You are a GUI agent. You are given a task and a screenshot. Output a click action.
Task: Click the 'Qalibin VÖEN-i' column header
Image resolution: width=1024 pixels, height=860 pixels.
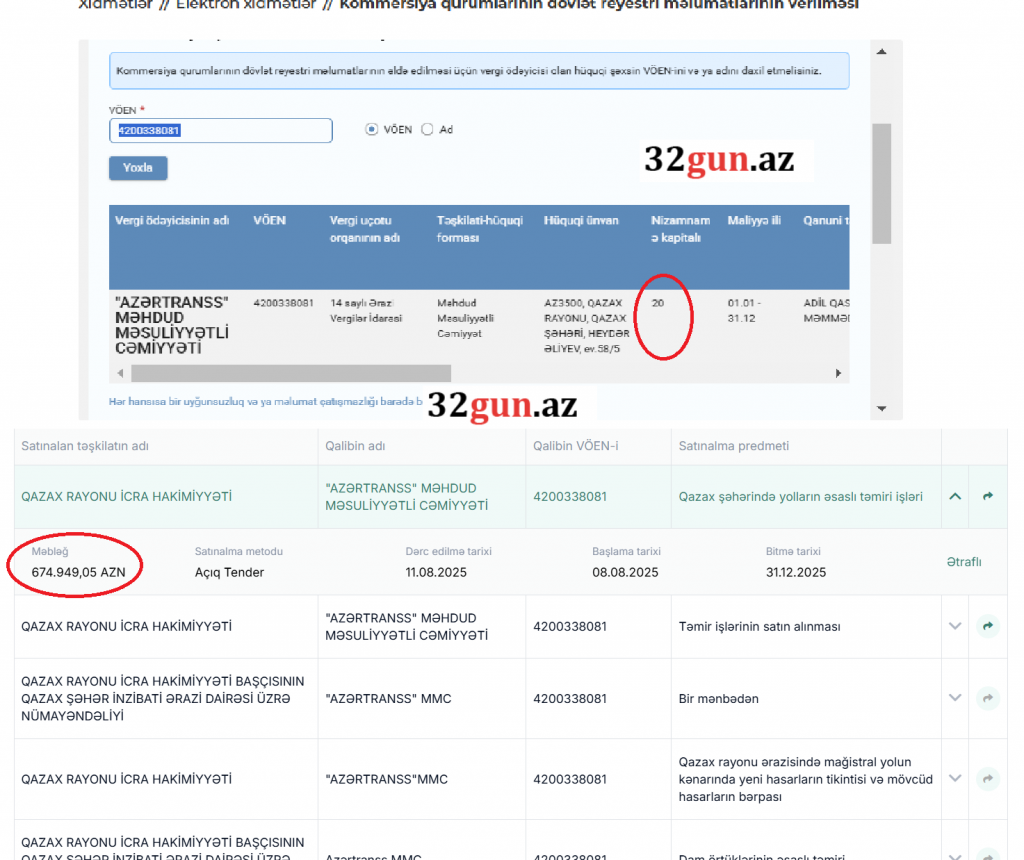(575, 446)
